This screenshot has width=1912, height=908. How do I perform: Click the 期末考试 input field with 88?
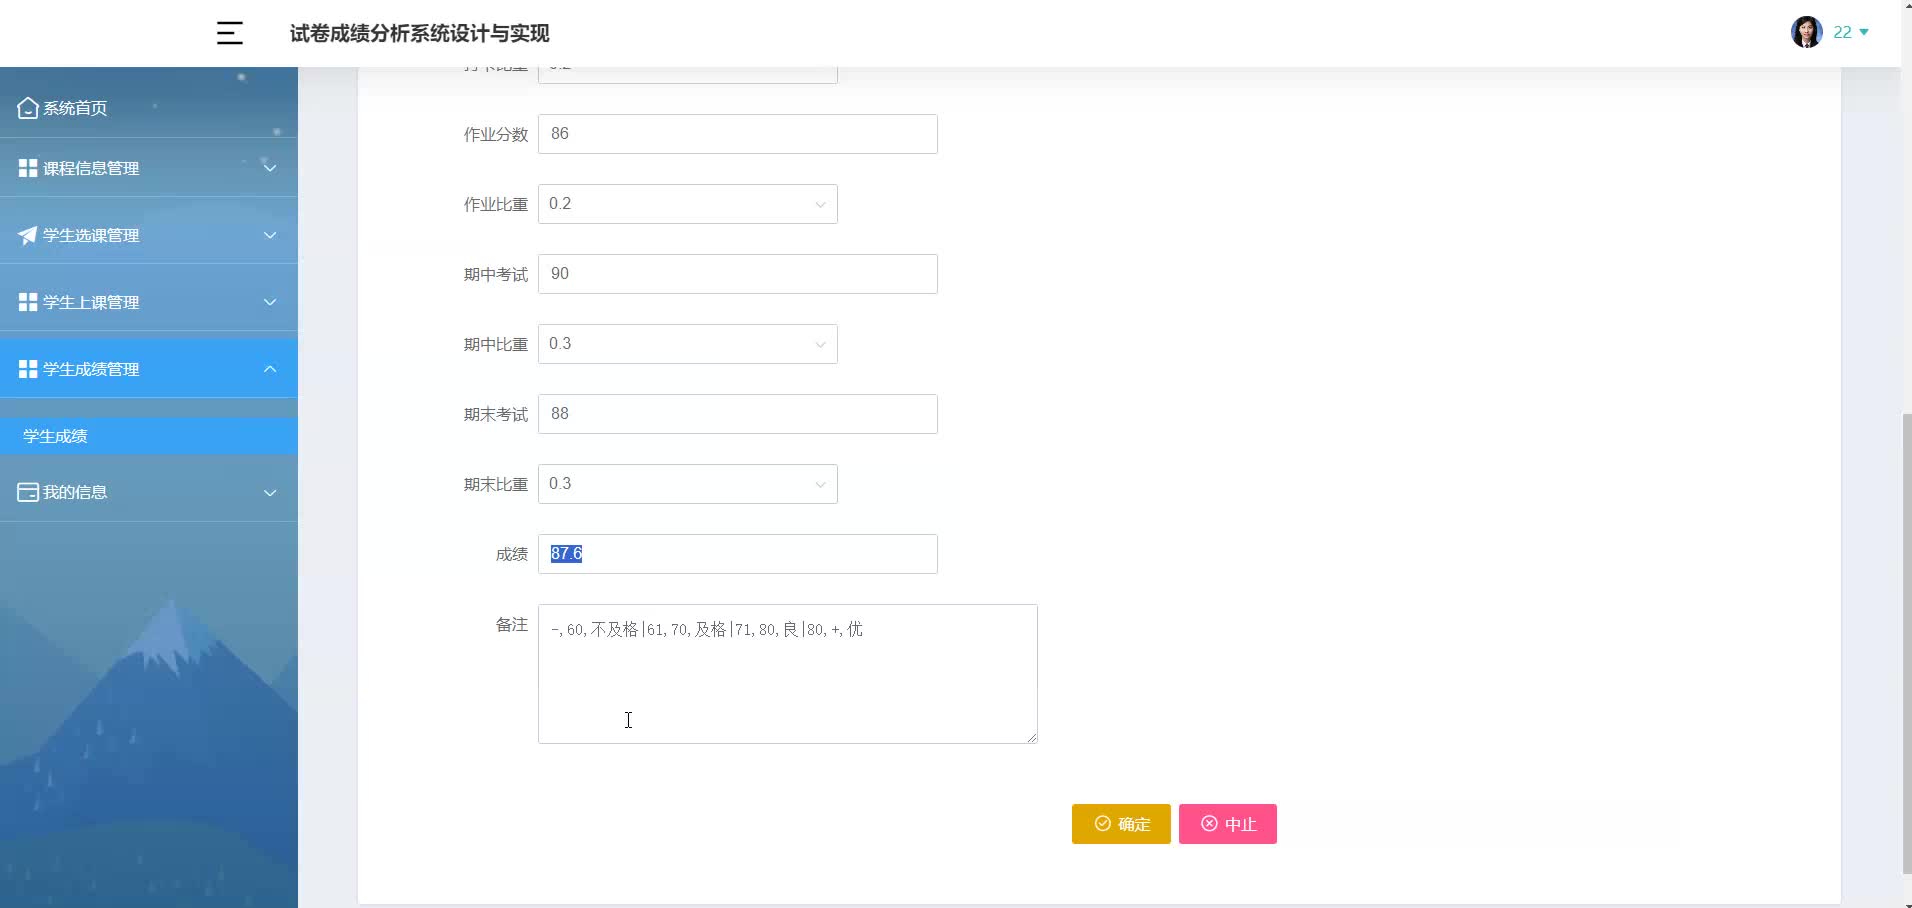click(738, 414)
